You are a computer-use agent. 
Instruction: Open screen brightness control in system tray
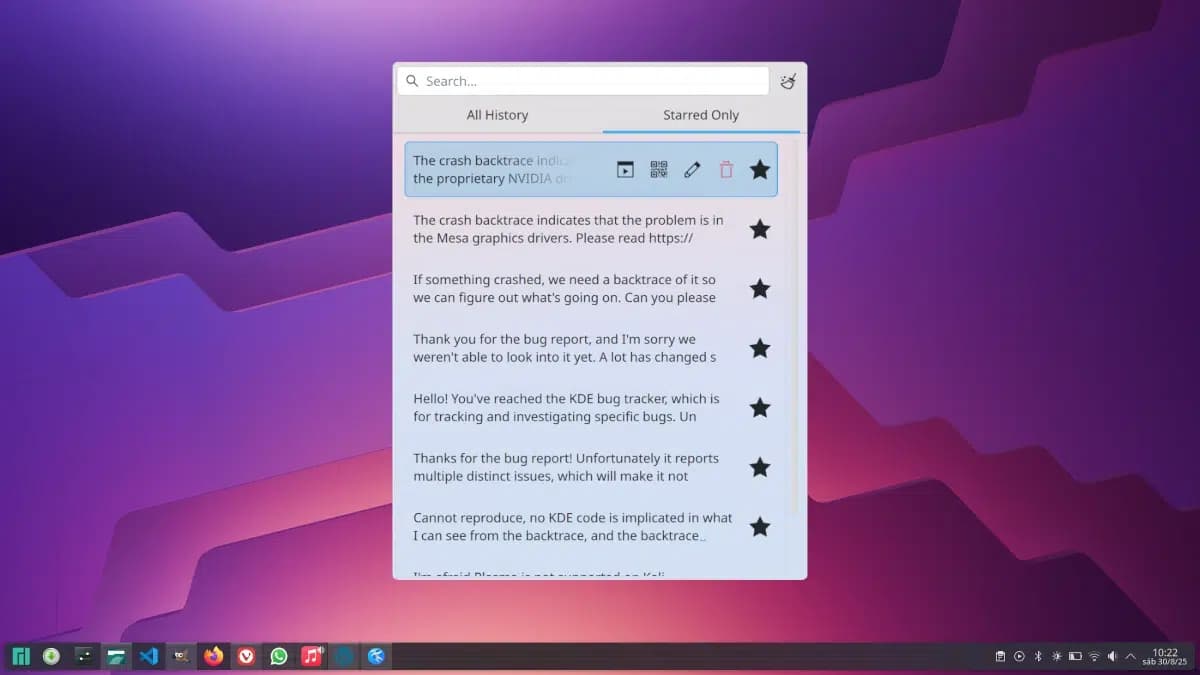coord(1056,657)
